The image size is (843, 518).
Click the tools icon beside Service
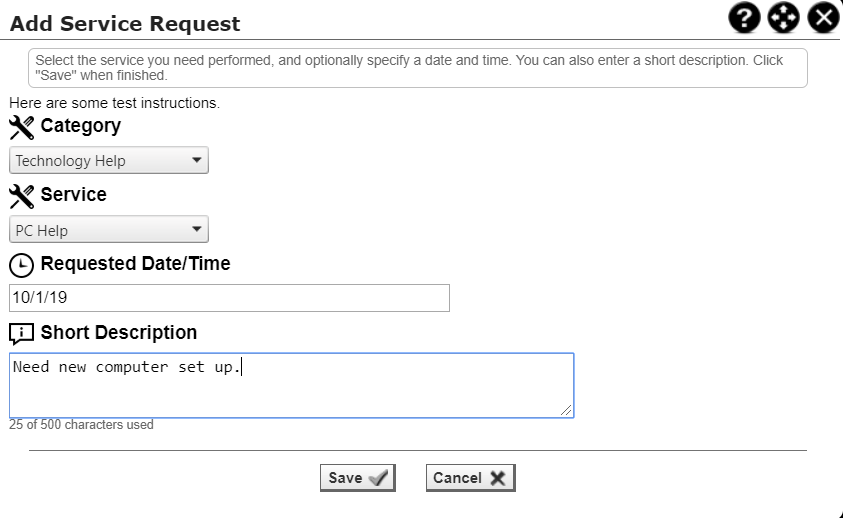21,195
